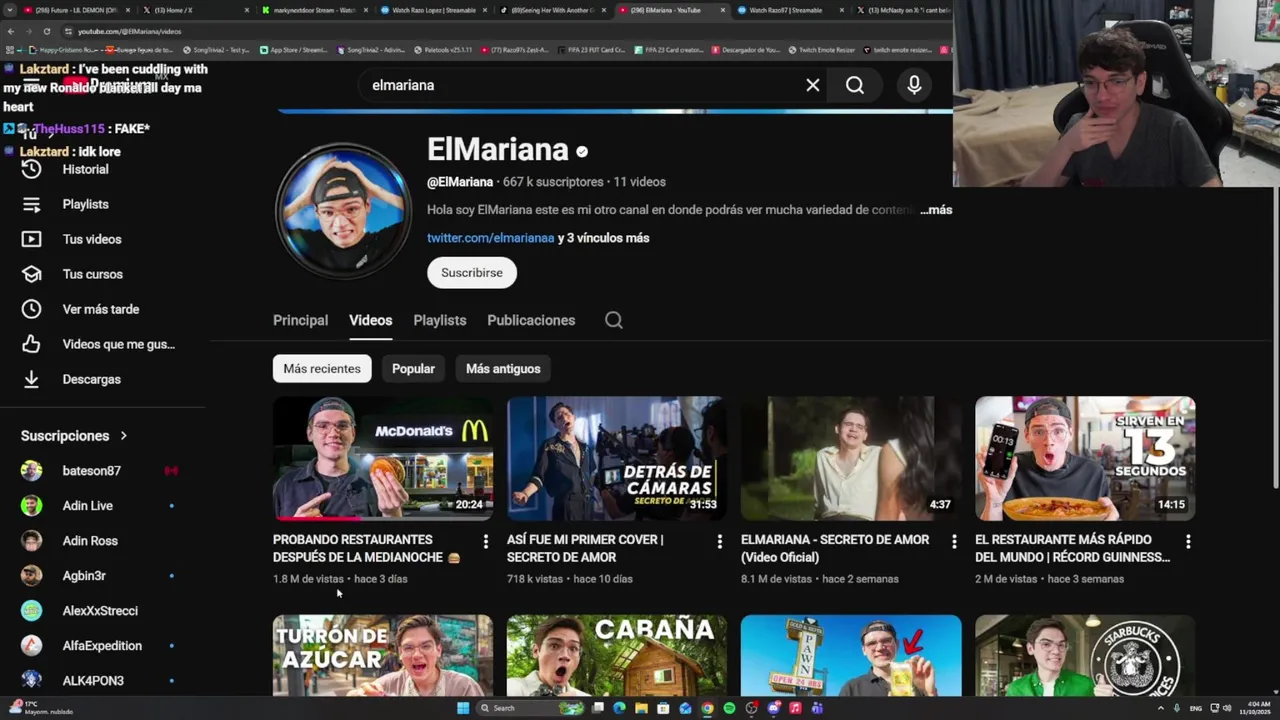
Task: Open the Cabaña video thumbnail
Action: 617,655
